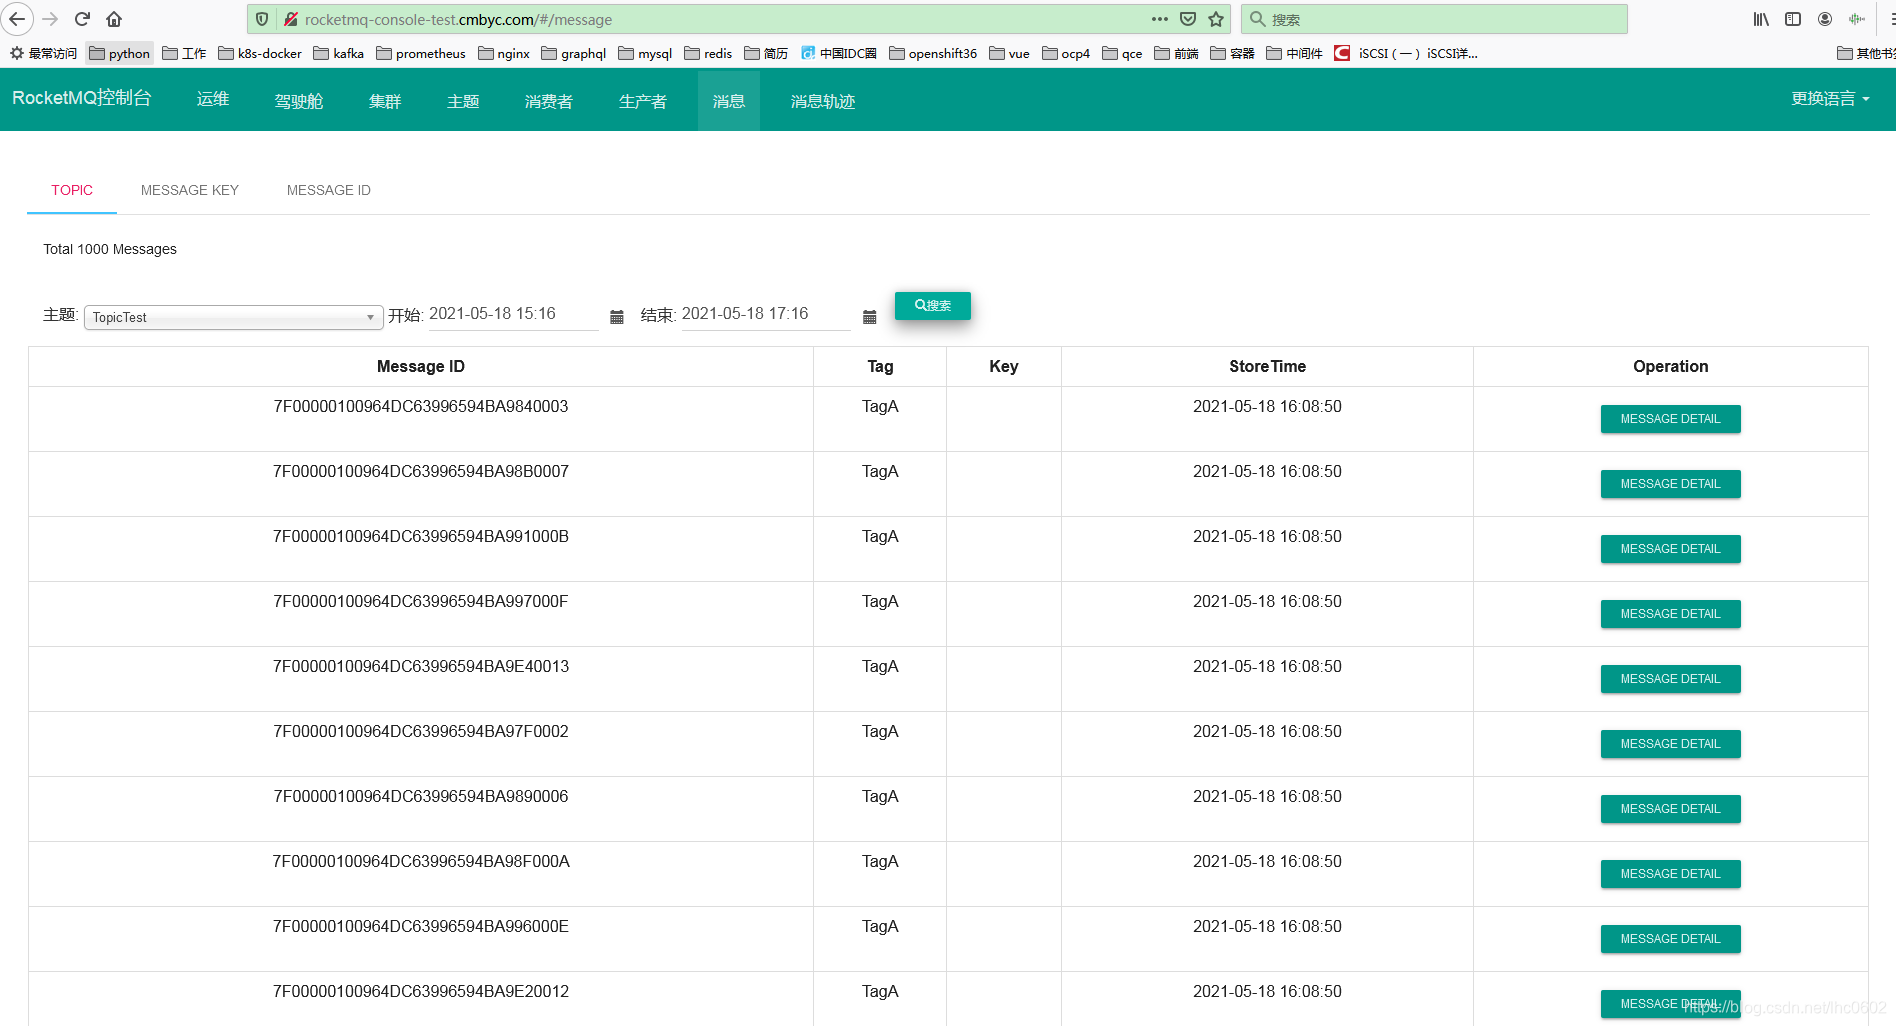The height and width of the screenshot is (1026, 1896).
Task: Click the end date field 2021-05-18 17:16
Action: (766, 314)
